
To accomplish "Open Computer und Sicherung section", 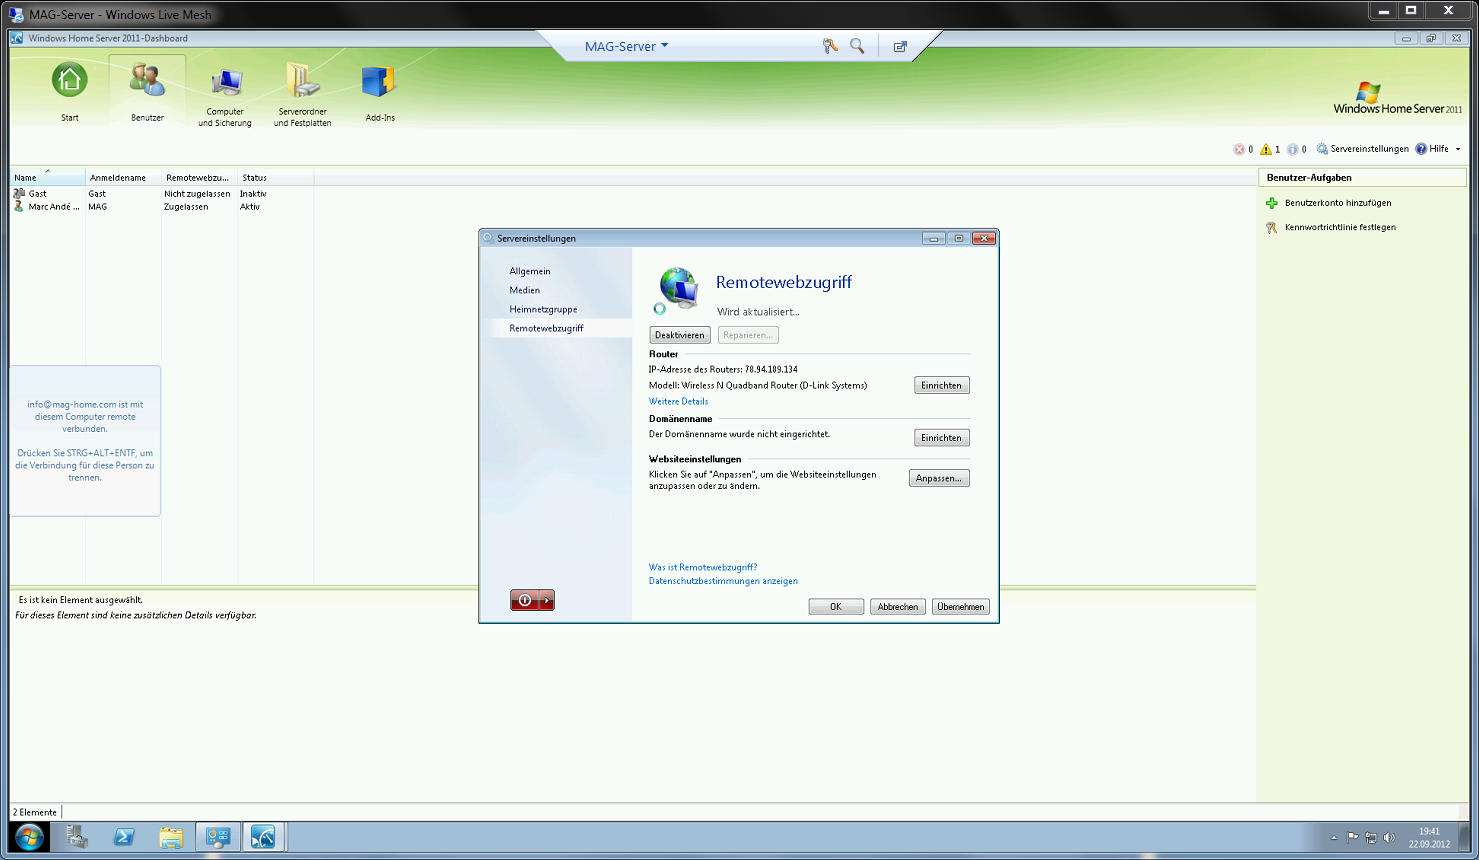I will (x=225, y=98).
